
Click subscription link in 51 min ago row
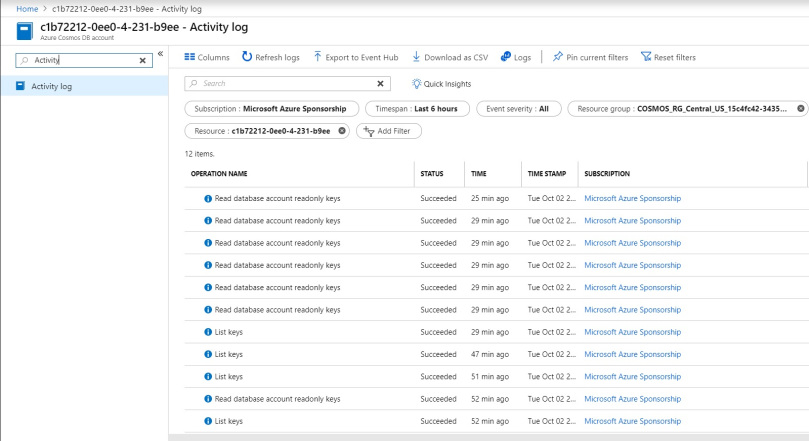tap(633, 377)
